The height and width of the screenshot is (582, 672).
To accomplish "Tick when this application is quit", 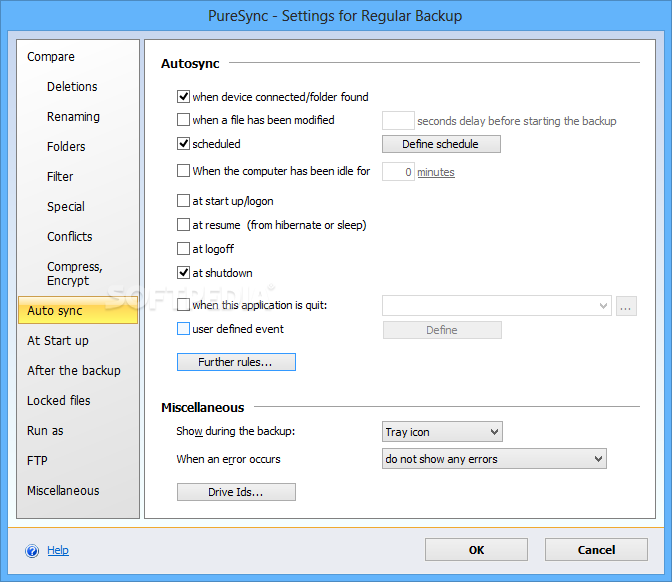I will pyautogui.click(x=183, y=305).
